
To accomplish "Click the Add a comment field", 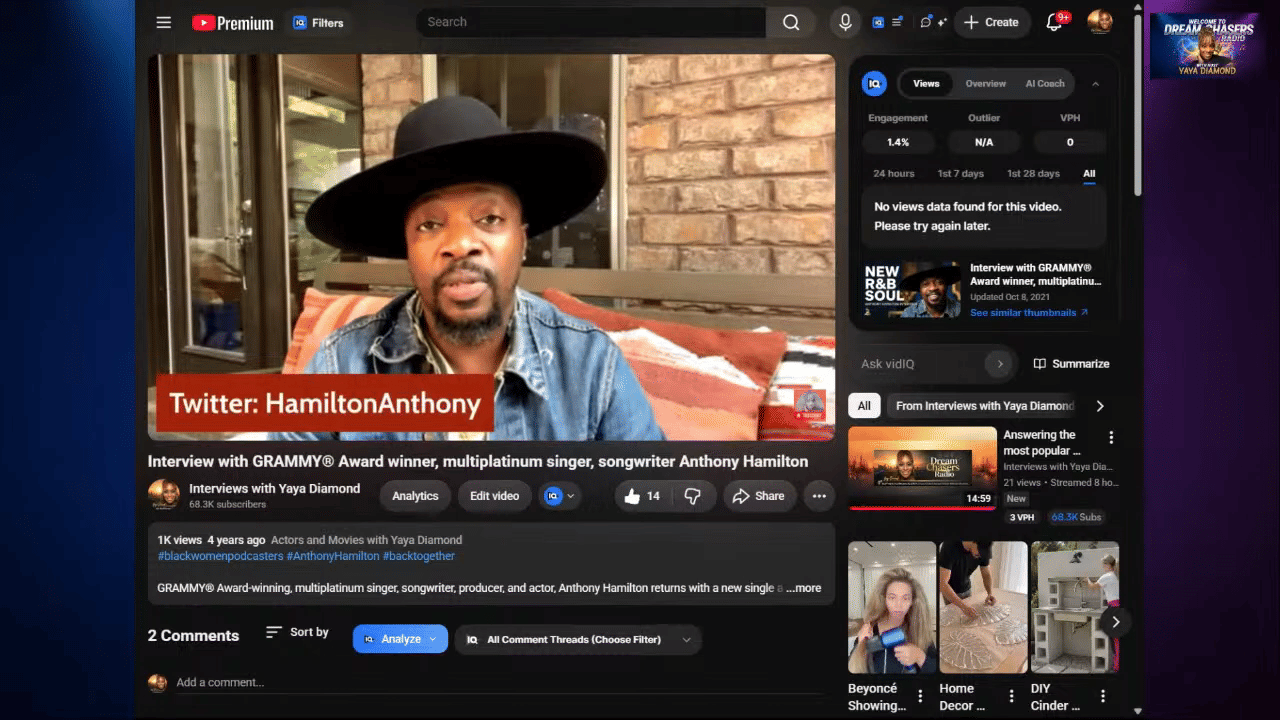I will tap(500, 683).
